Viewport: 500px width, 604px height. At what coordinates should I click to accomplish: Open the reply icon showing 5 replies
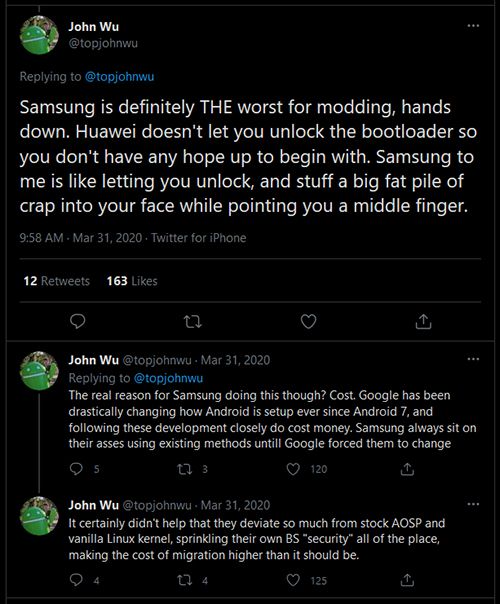76,469
